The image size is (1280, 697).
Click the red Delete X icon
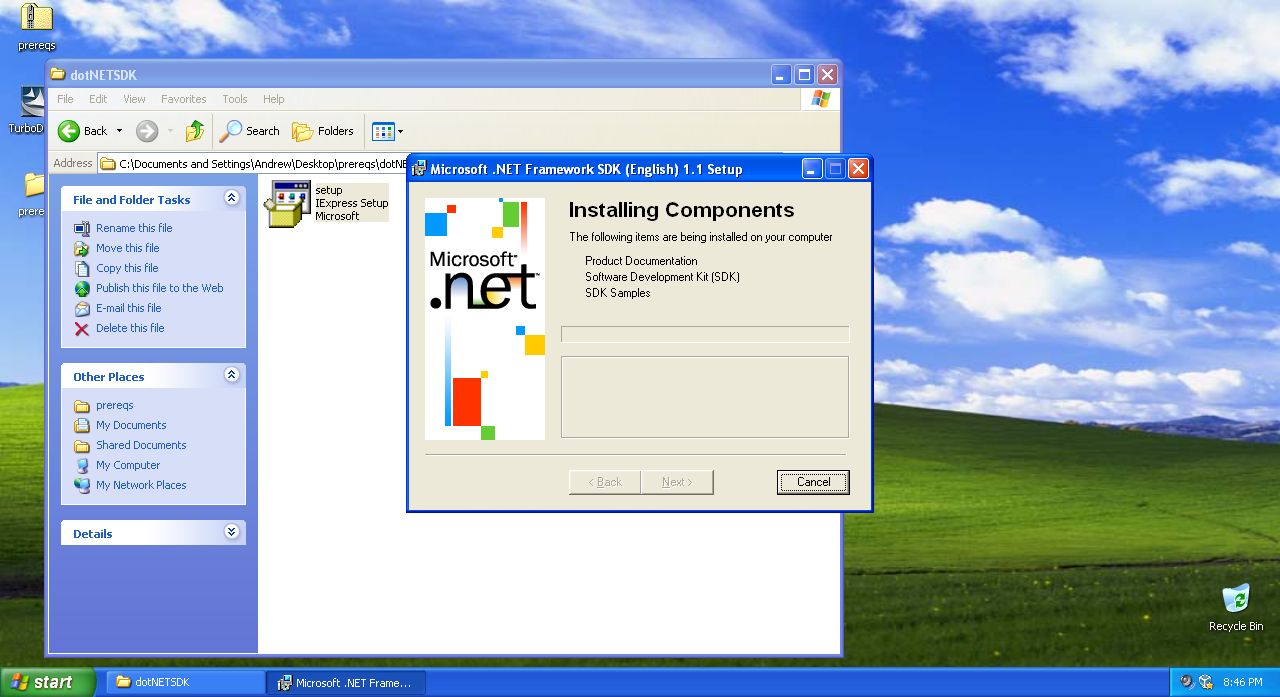click(x=82, y=328)
